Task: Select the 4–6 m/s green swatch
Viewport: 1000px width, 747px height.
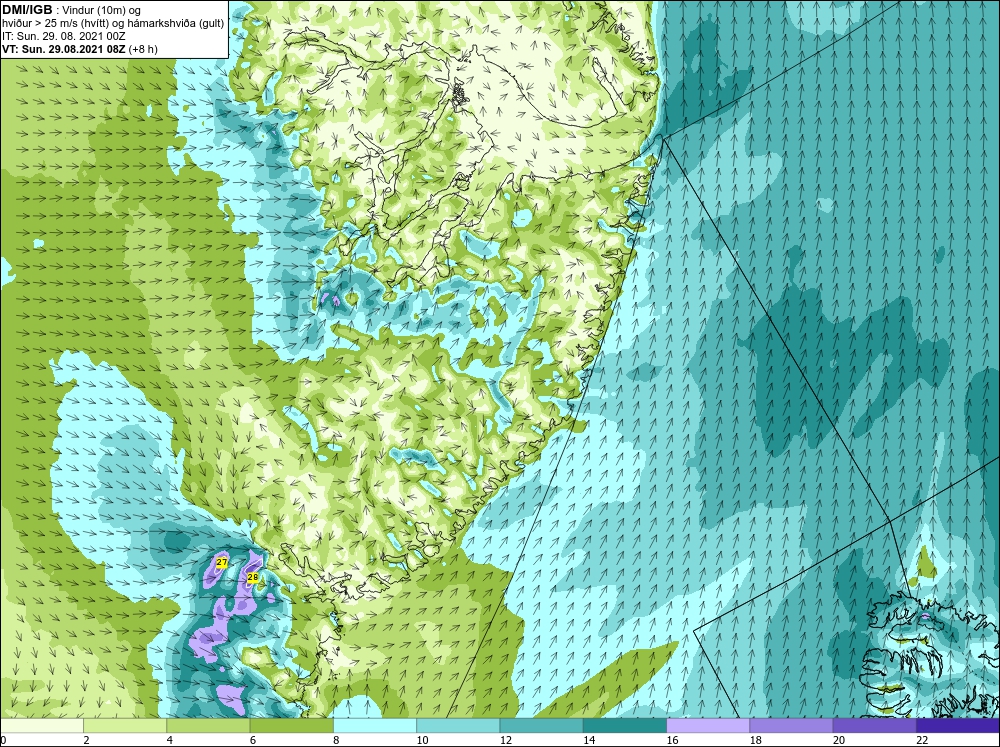Action: coord(208,725)
